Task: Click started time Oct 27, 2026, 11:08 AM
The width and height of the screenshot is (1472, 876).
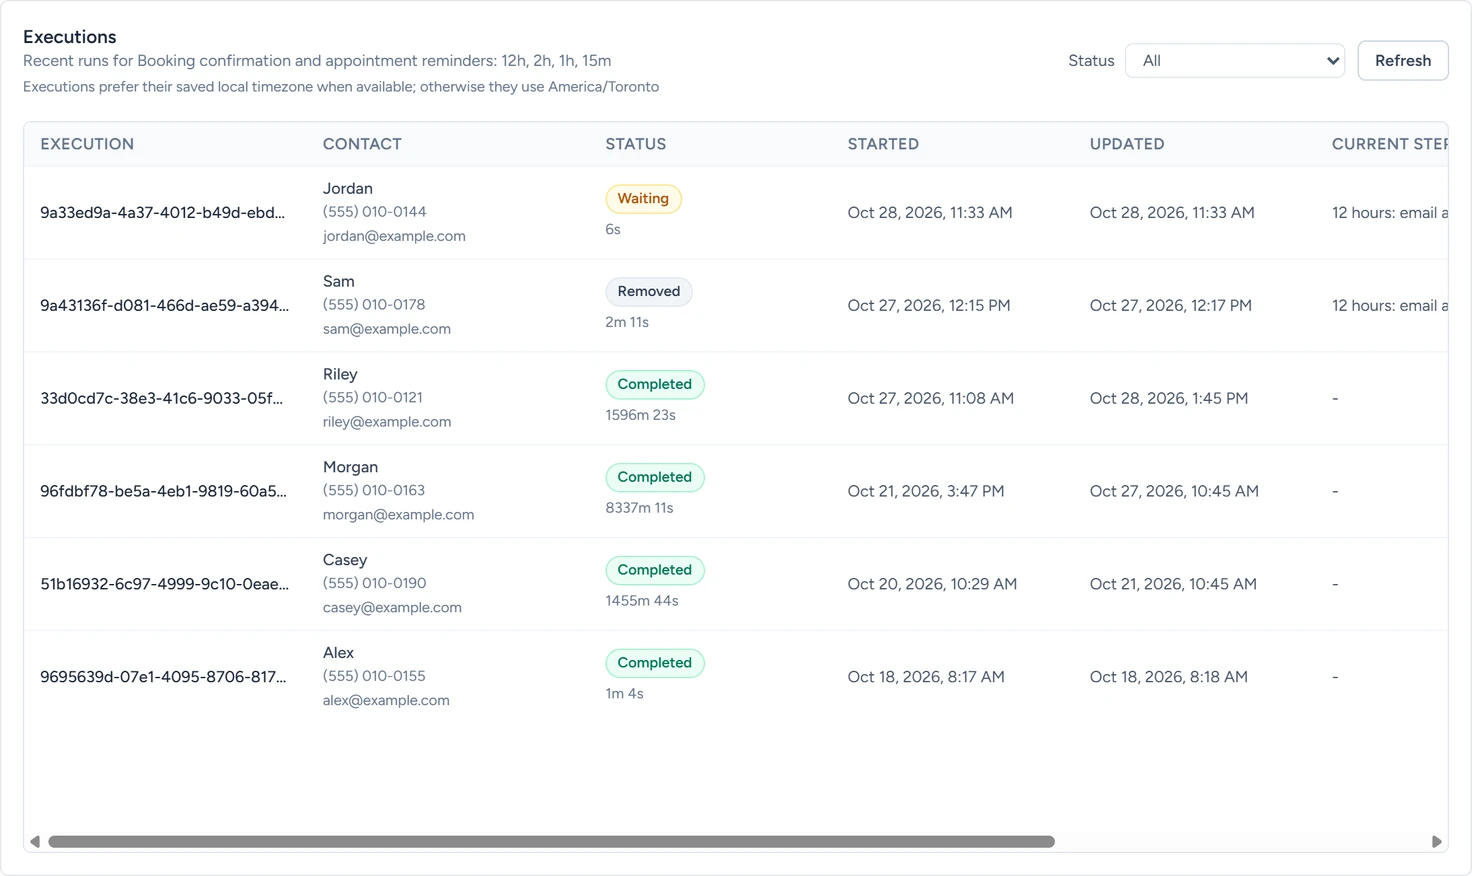Action: pos(931,399)
